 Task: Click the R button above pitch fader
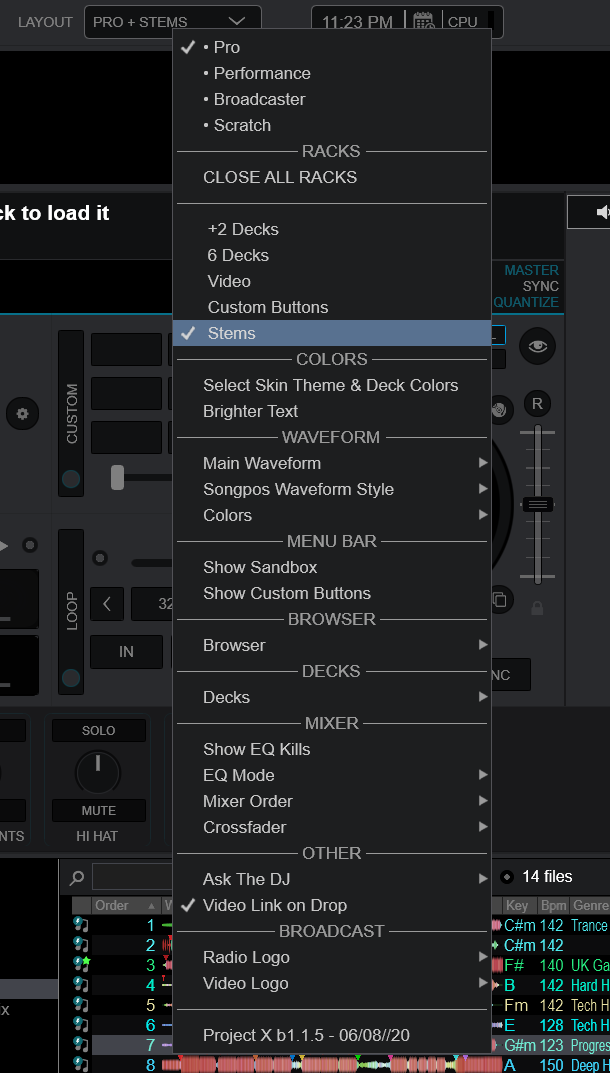pyautogui.click(x=537, y=404)
